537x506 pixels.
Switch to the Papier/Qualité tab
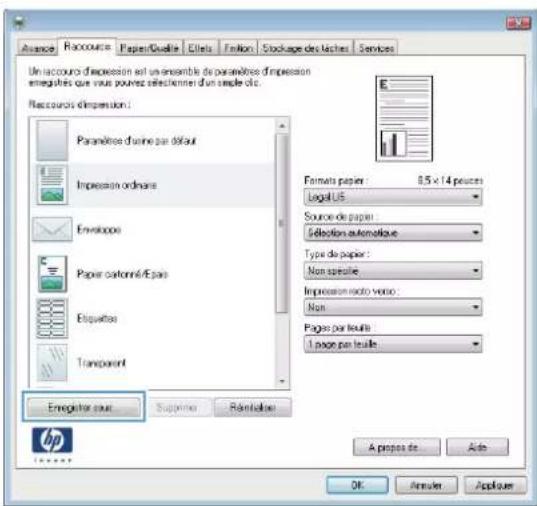point(149,48)
